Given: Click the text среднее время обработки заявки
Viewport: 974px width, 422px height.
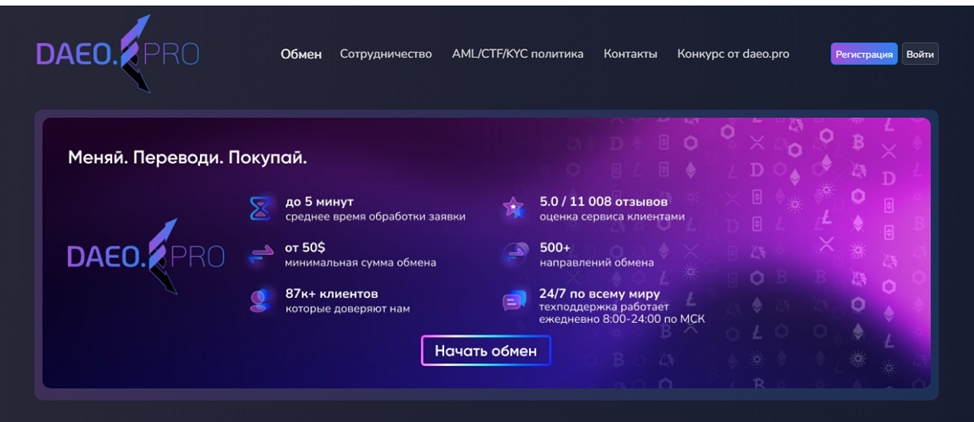Looking at the screenshot, I should click(x=375, y=217).
